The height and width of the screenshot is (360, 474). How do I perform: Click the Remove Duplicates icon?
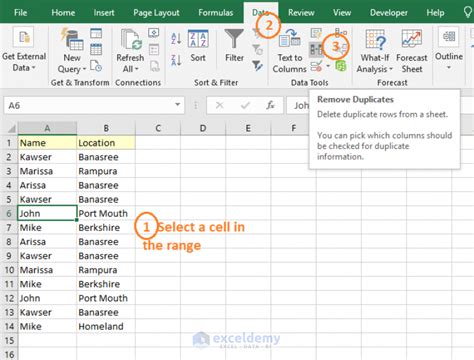pyautogui.click(x=316, y=50)
